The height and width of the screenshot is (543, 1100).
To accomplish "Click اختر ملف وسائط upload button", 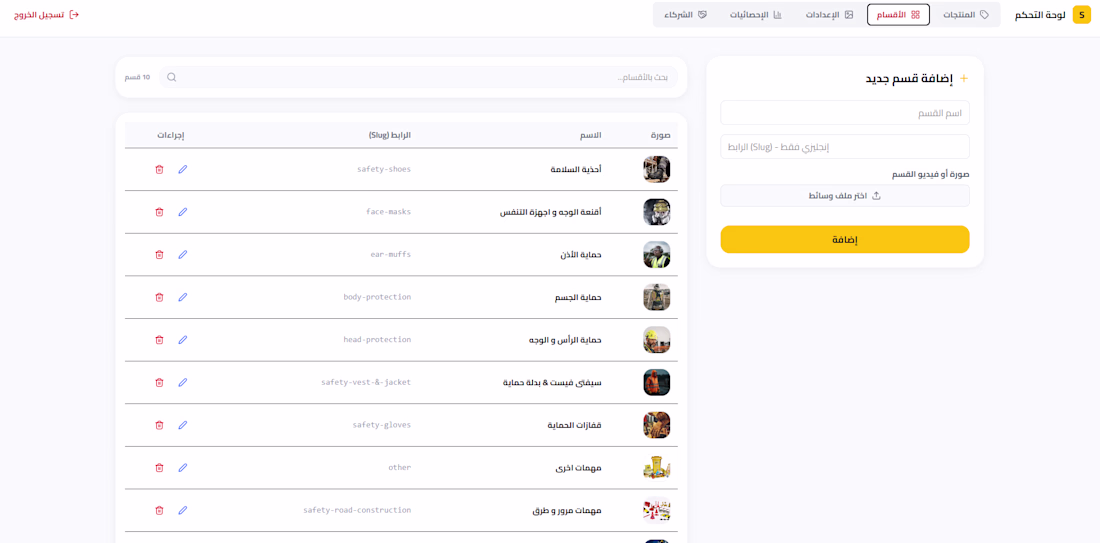I will 845,196.
